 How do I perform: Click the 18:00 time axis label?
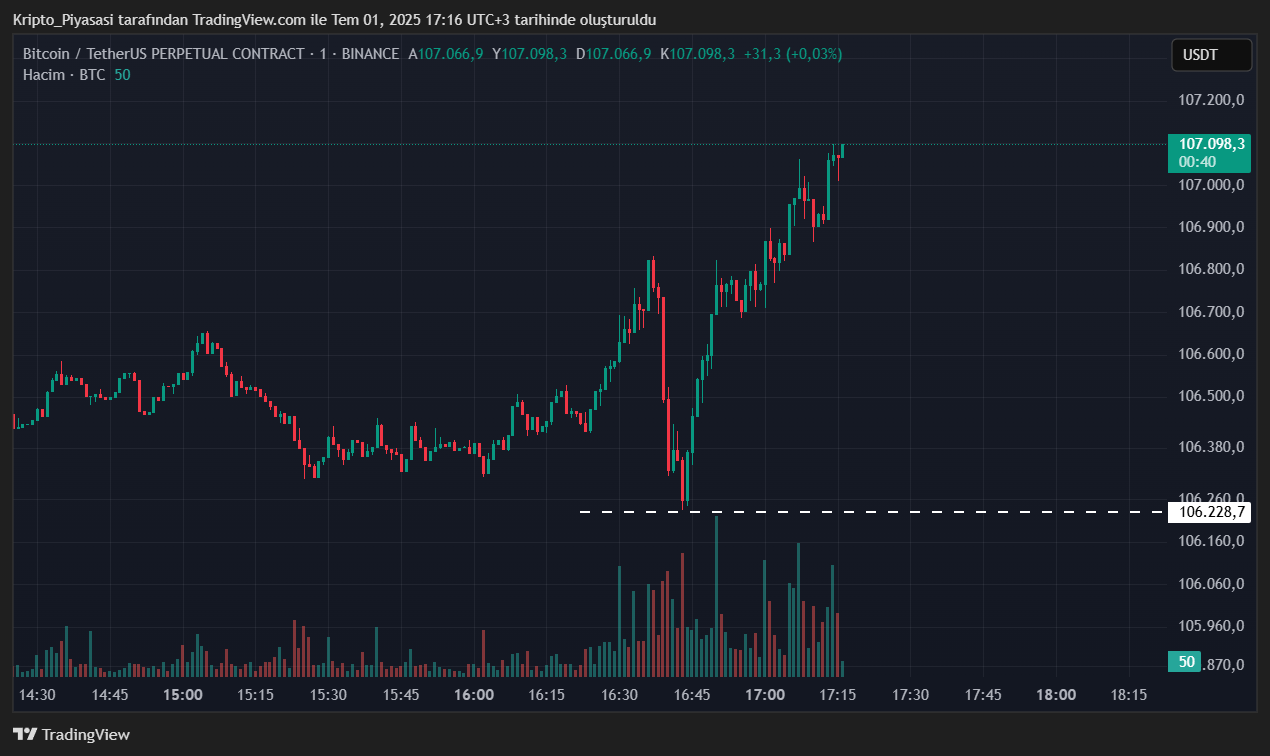pyautogui.click(x=1056, y=695)
